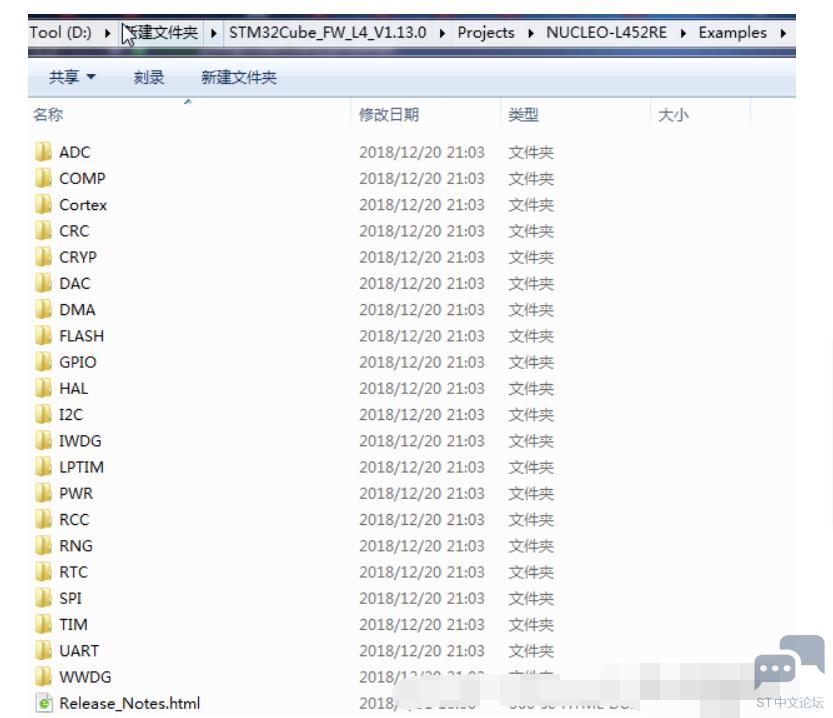Viewport: 833px width, 718px height.
Task: Click the WWDG folder icon
Action: coord(44,676)
